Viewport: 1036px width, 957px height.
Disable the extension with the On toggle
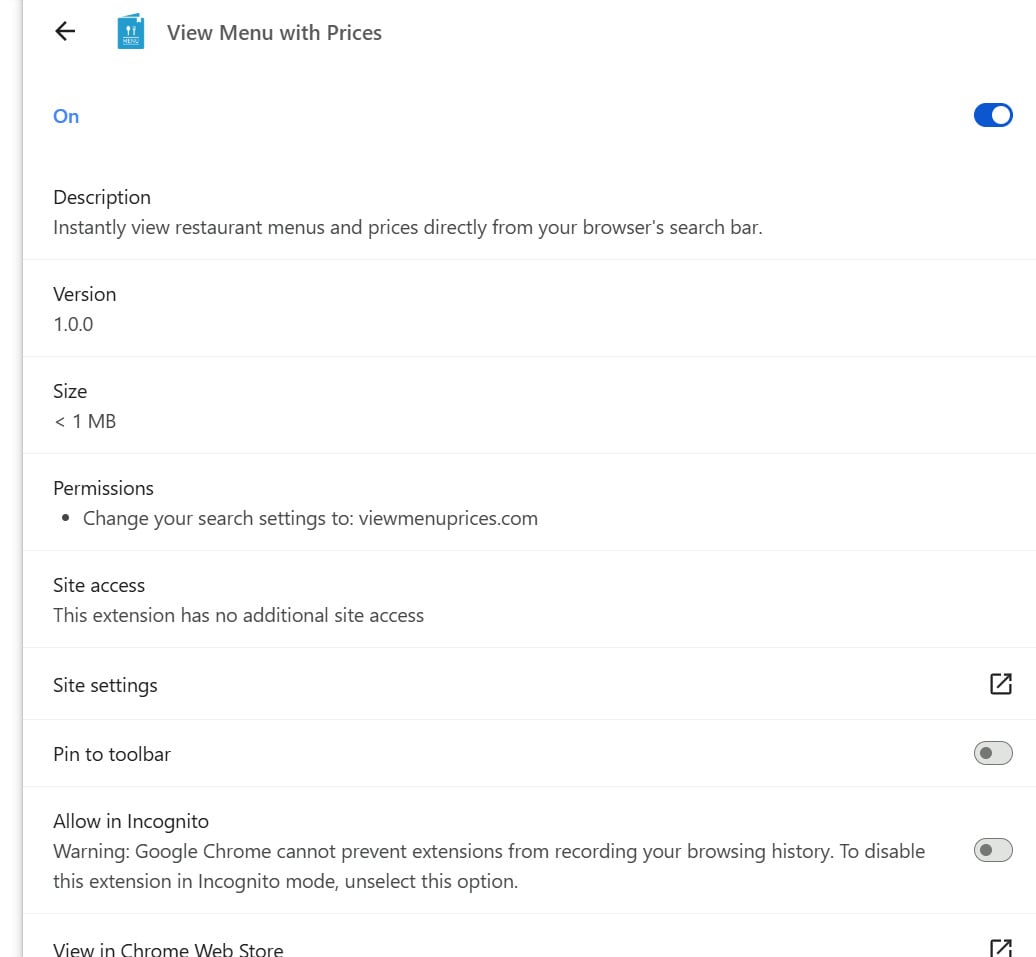pyautogui.click(x=992, y=115)
